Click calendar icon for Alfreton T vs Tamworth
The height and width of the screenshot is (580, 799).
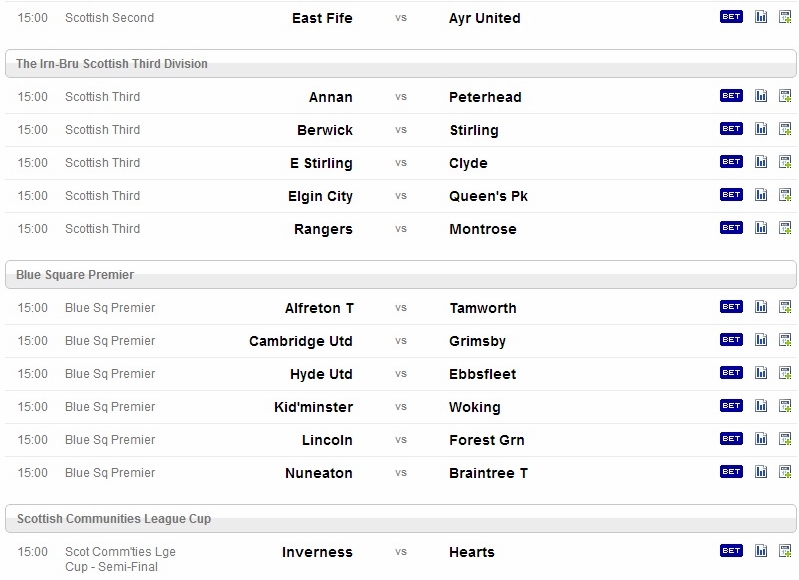click(785, 307)
